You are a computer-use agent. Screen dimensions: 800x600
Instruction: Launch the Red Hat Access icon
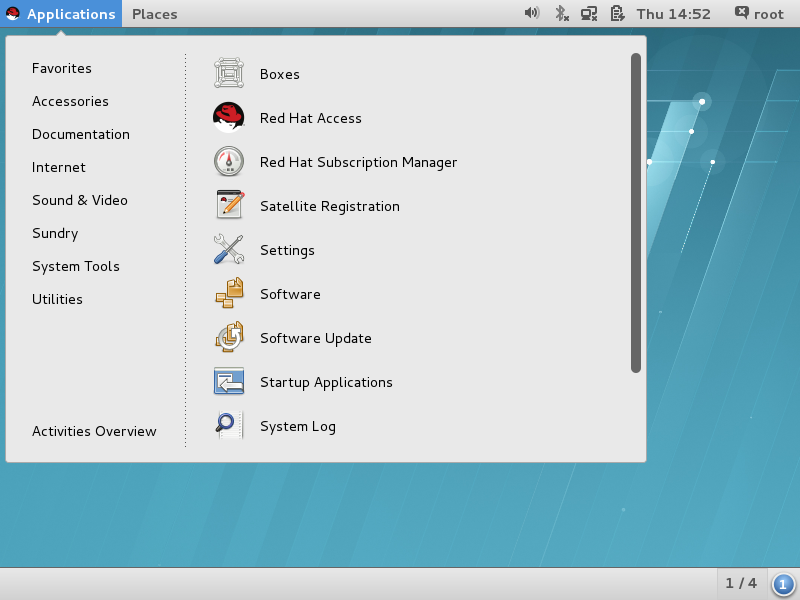pyautogui.click(x=229, y=117)
